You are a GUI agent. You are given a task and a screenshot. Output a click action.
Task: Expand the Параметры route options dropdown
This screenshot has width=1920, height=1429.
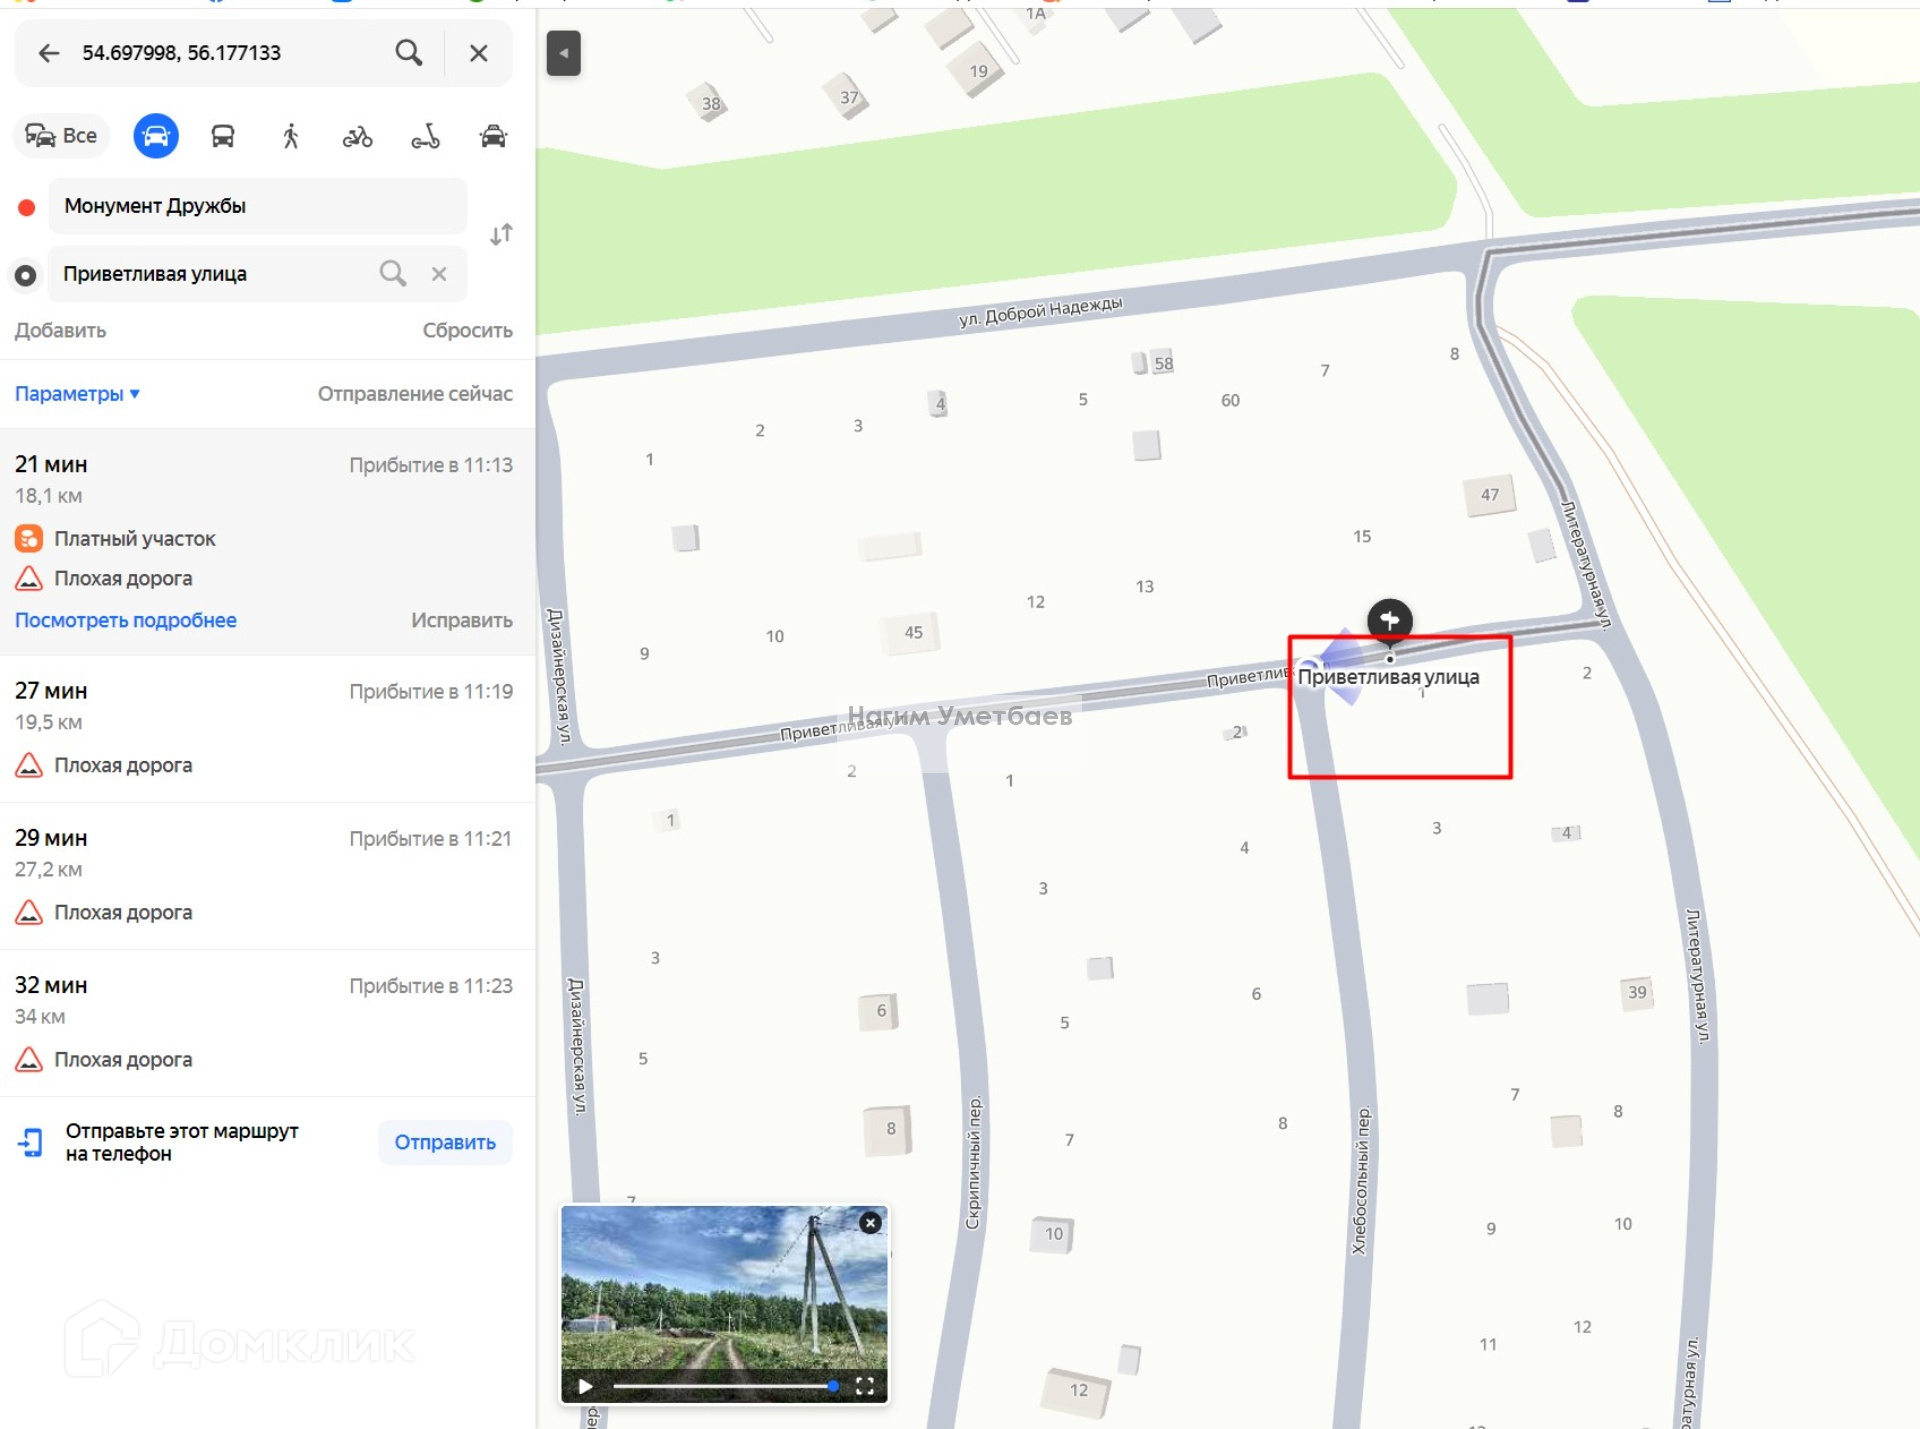point(77,394)
